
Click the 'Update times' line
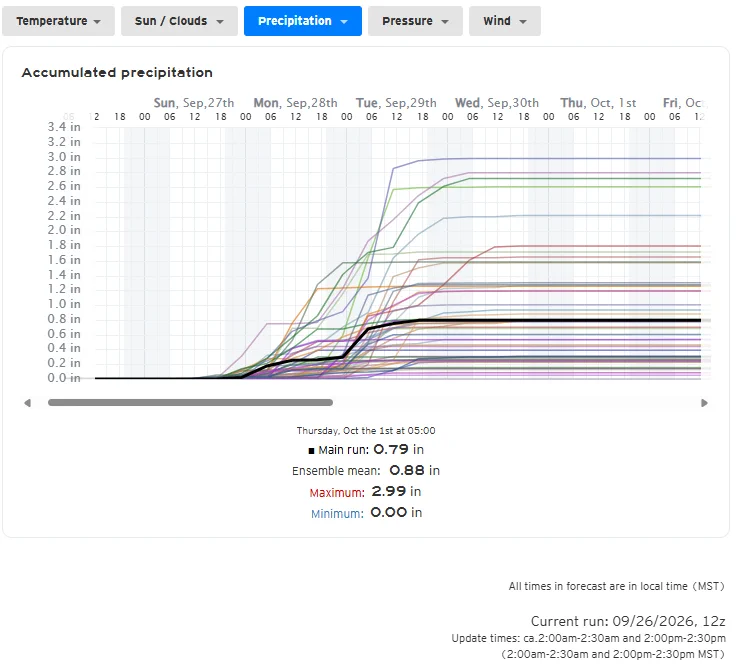coord(588,638)
